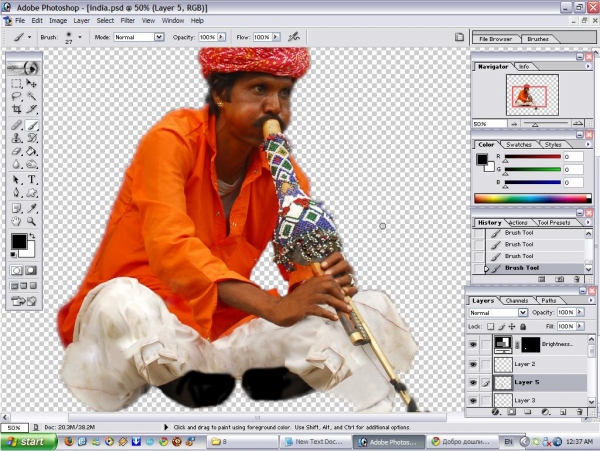The image size is (600, 451).
Task: Switch to the Swatches tab
Action: point(519,145)
